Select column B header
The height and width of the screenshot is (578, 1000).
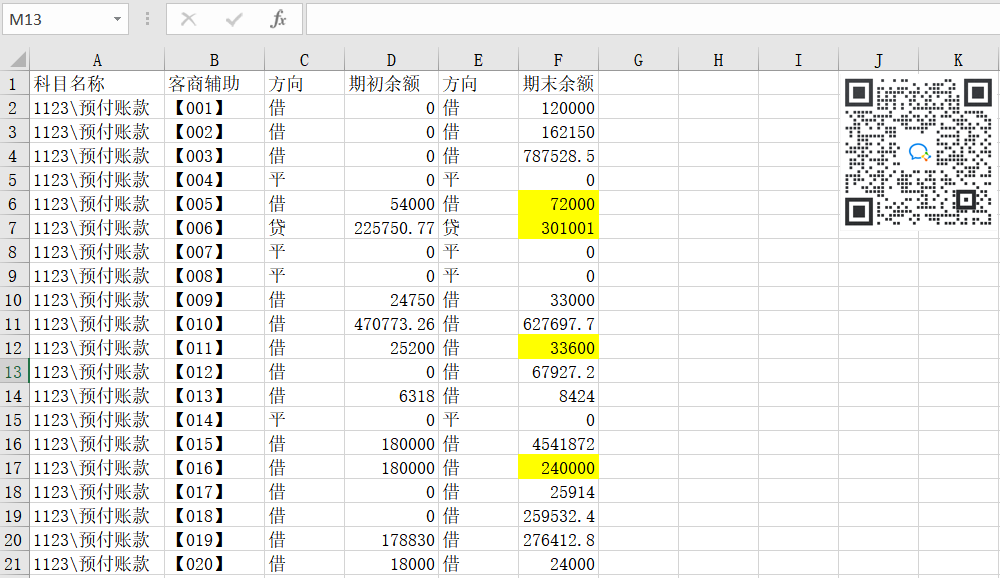coord(214,60)
